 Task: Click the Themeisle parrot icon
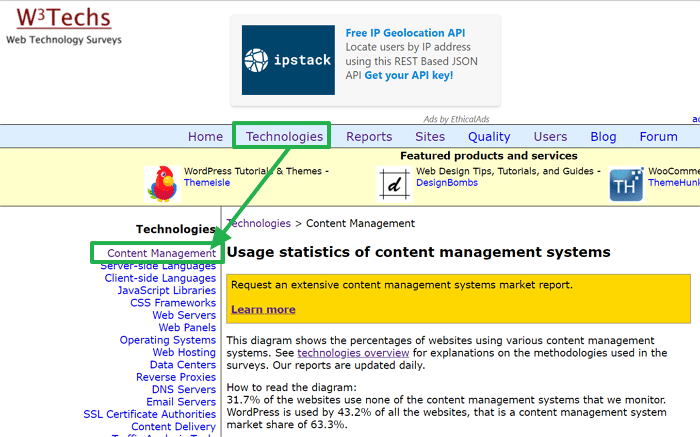pyautogui.click(x=163, y=184)
